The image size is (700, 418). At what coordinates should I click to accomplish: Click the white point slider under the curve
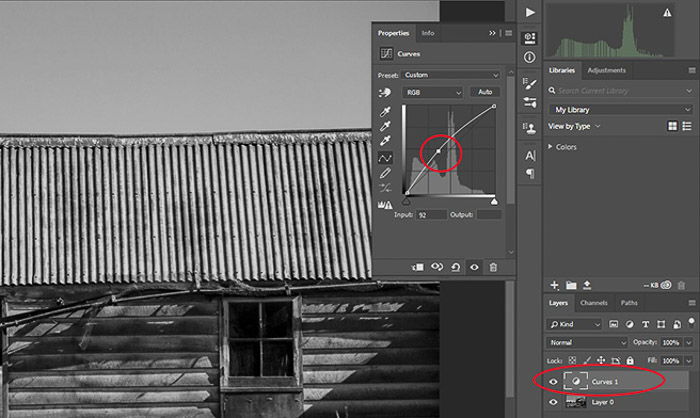494,202
